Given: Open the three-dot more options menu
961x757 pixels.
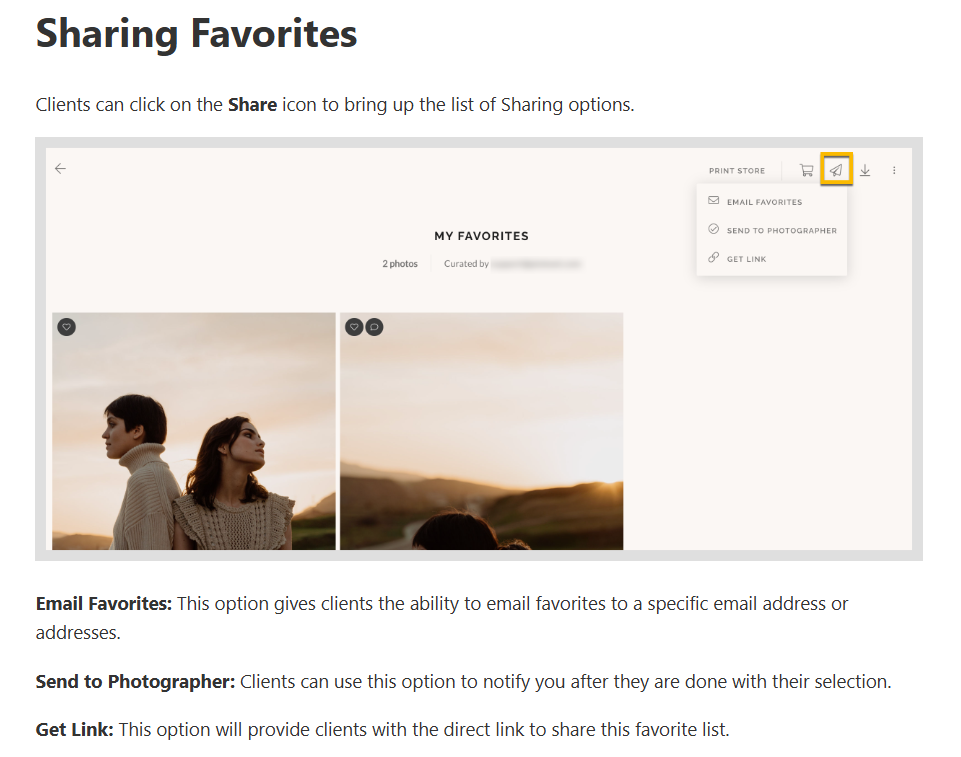Looking at the screenshot, I should tap(894, 170).
